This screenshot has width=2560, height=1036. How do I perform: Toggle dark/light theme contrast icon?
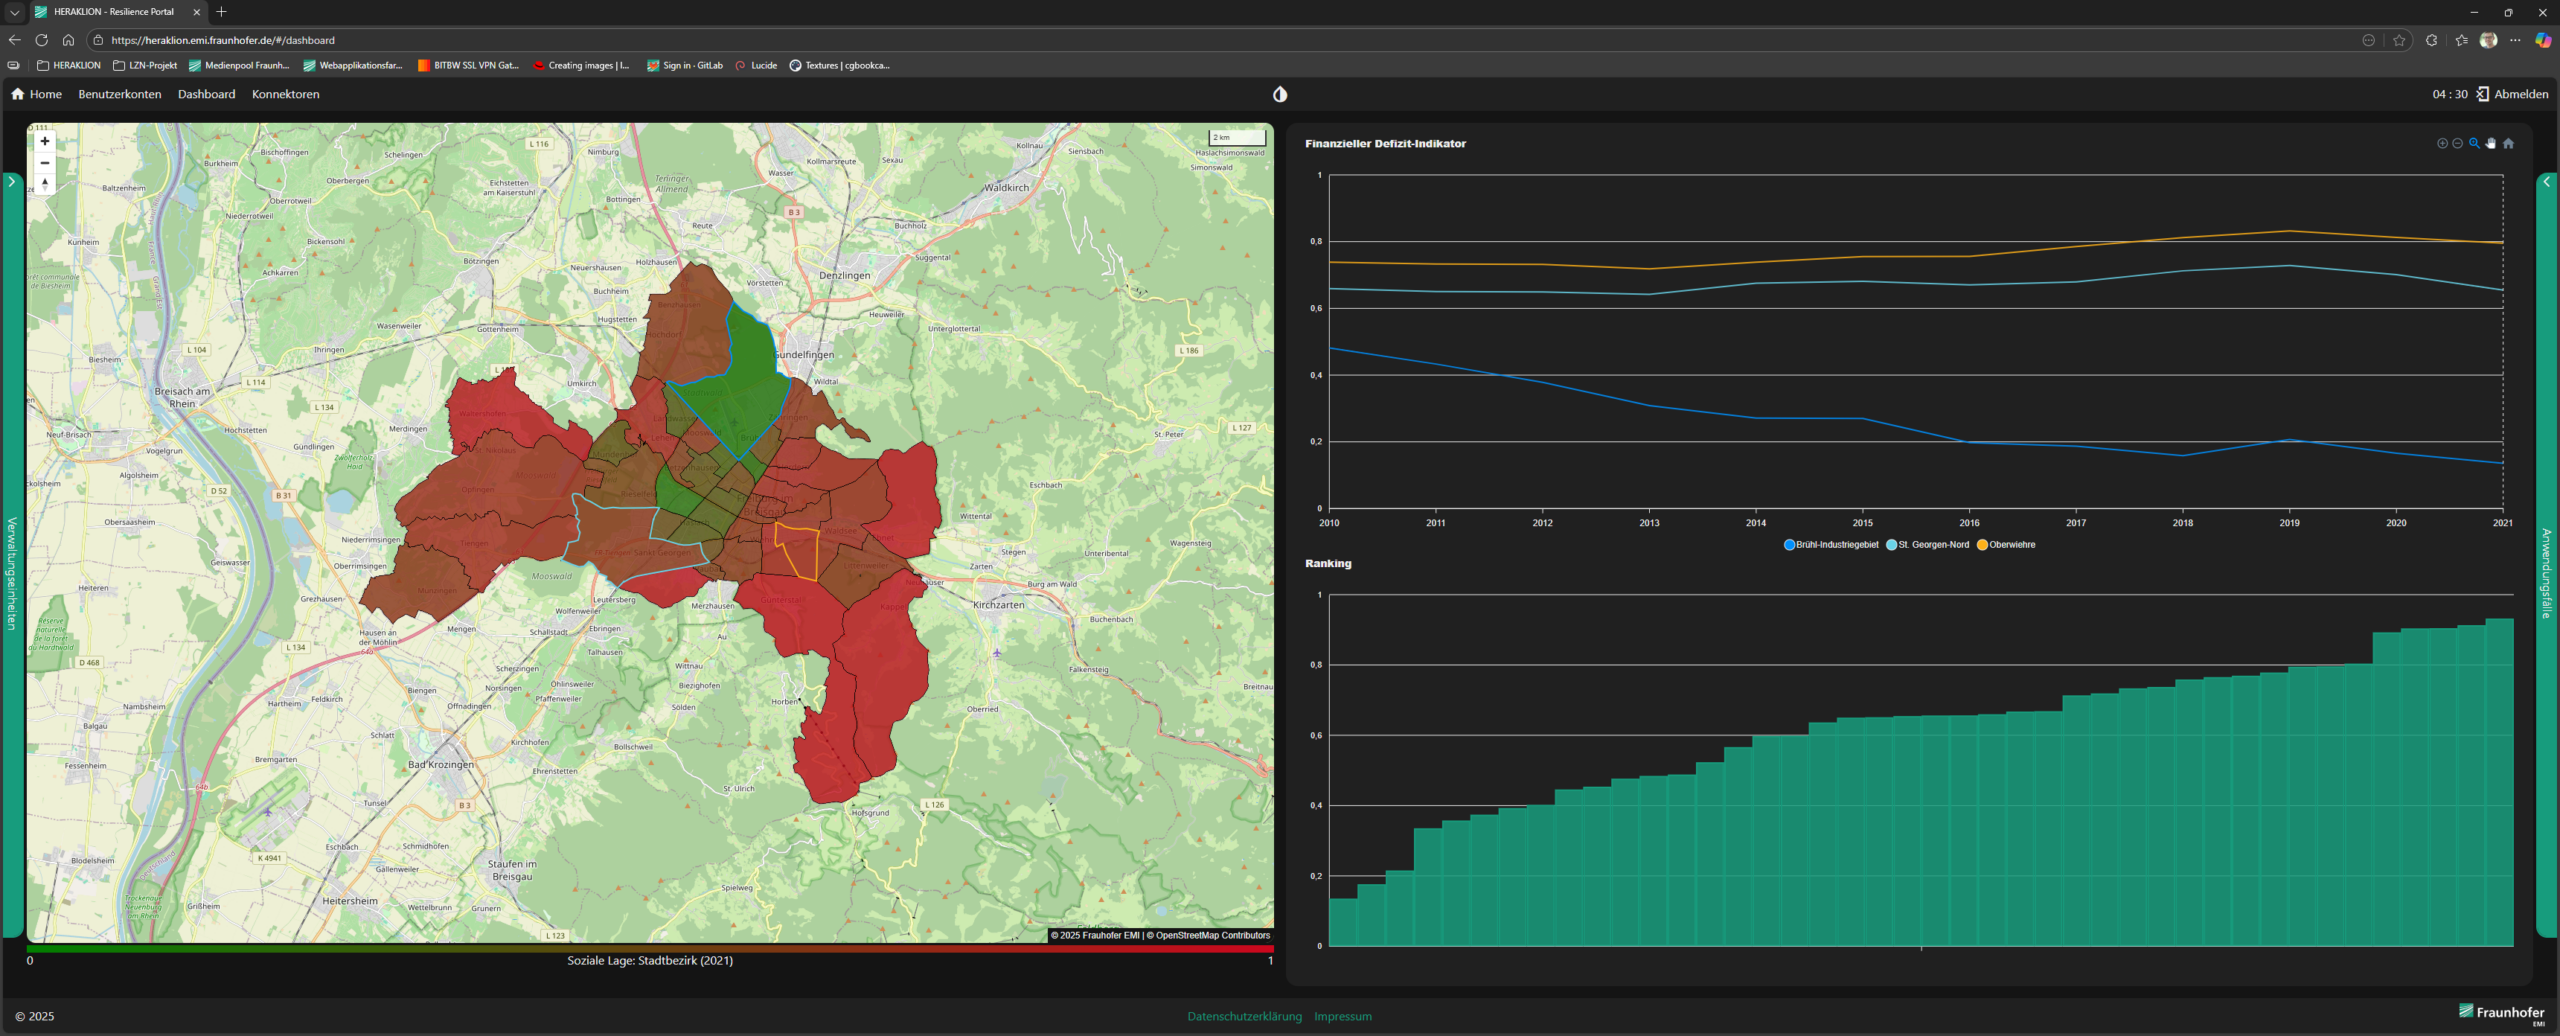tap(1280, 94)
